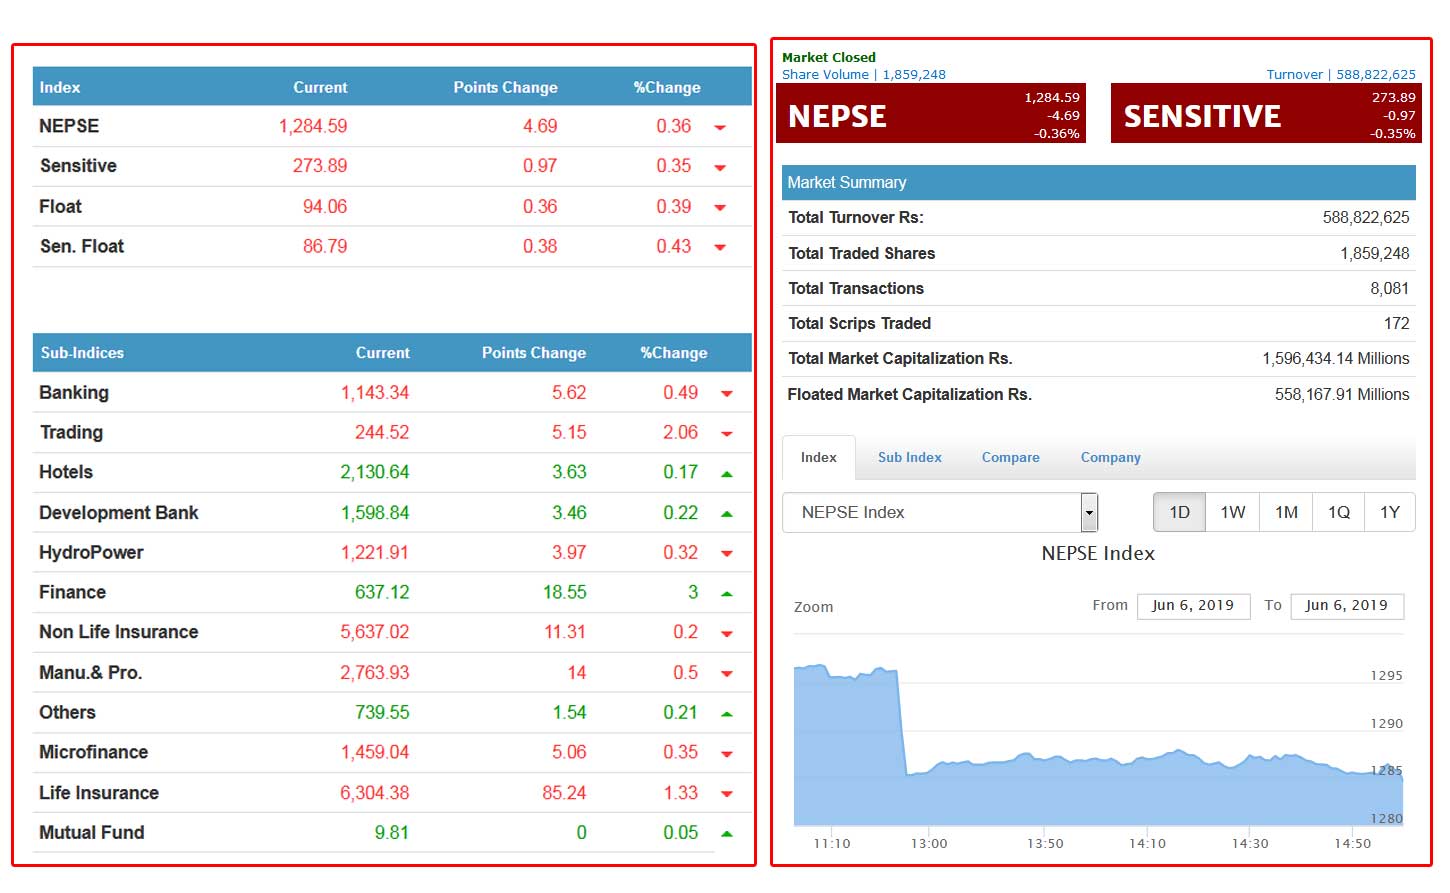This screenshot has height=893, width=1450.
Task: Click the Points Change header in Index table
Action: click(x=505, y=88)
